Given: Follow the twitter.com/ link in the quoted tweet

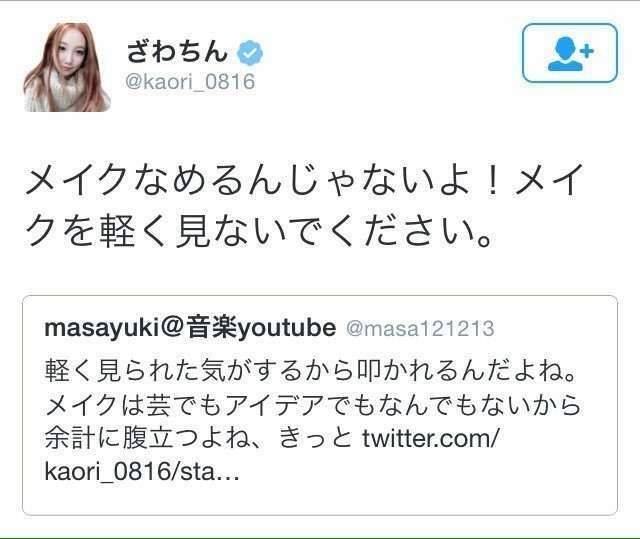Looking at the screenshot, I should pyautogui.click(x=430, y=439).
